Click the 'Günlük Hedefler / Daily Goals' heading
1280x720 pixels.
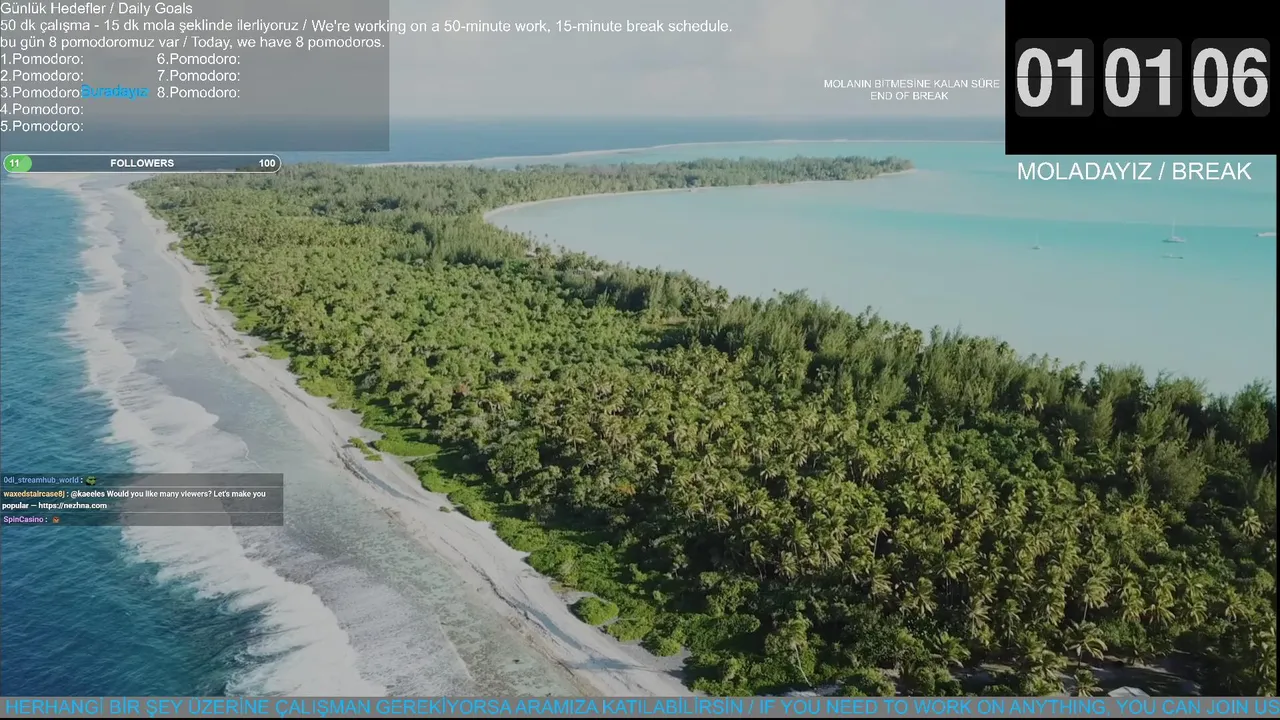[97, 8]
